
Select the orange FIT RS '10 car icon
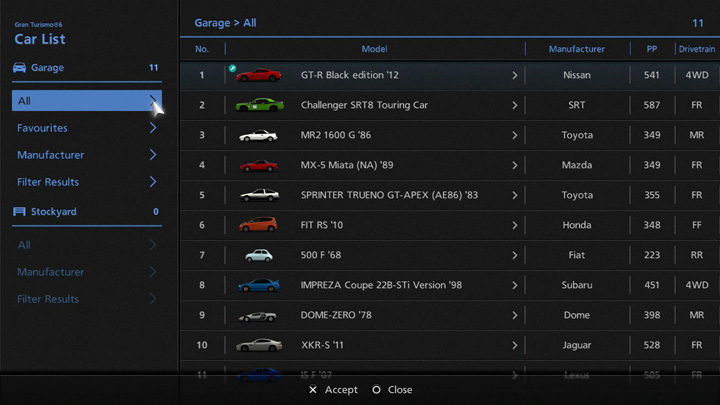click(x=258, y=225)
